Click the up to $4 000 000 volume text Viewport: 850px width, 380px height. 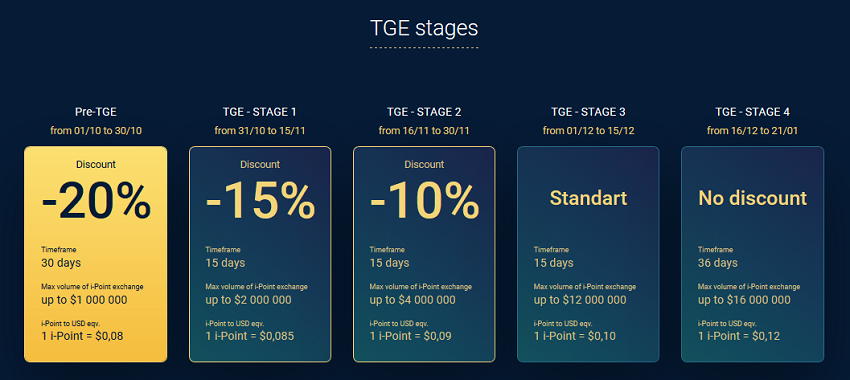pyautogui.click(x=413, y=300)
